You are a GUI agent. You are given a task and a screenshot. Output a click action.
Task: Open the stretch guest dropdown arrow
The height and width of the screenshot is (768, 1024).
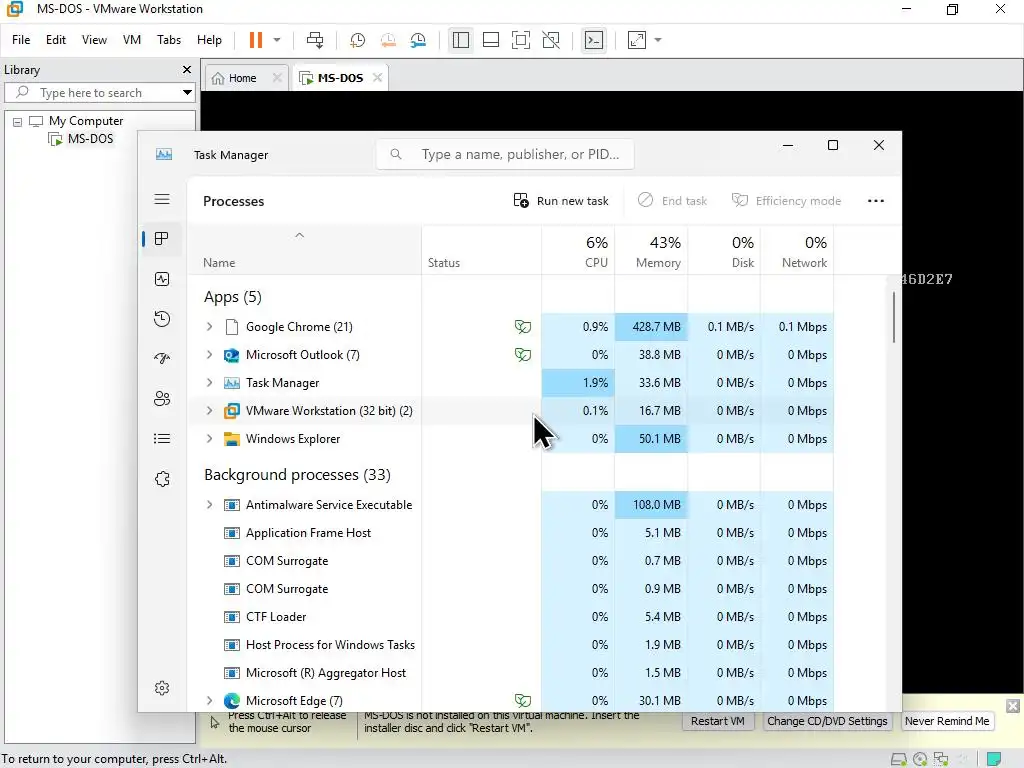click(658, 40)
